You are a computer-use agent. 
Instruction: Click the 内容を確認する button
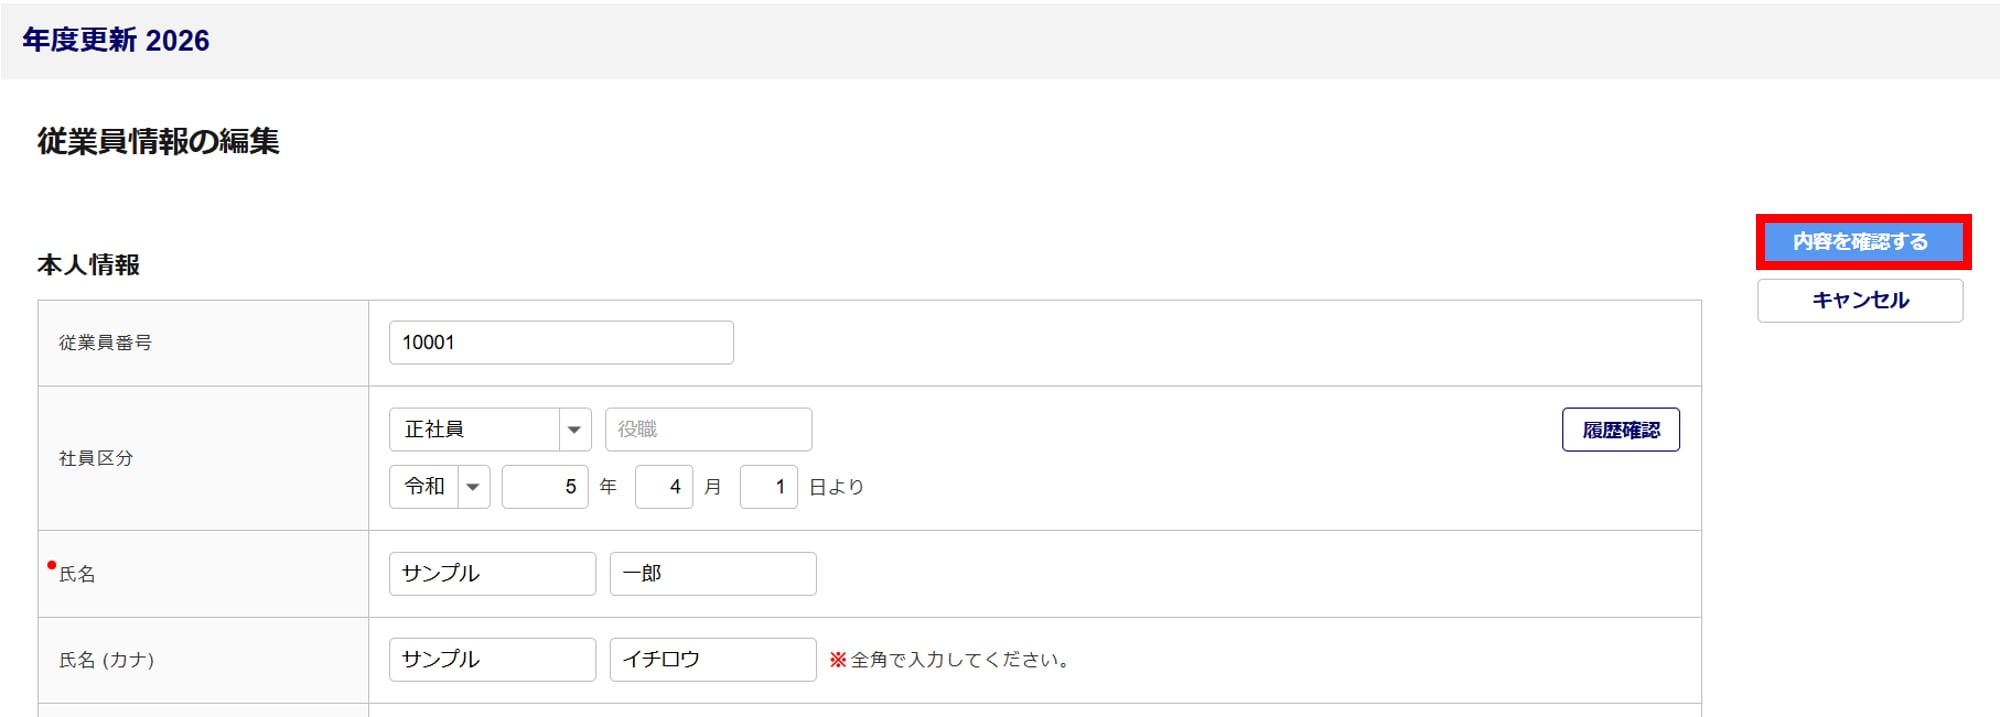click(x=1861, y=242)
